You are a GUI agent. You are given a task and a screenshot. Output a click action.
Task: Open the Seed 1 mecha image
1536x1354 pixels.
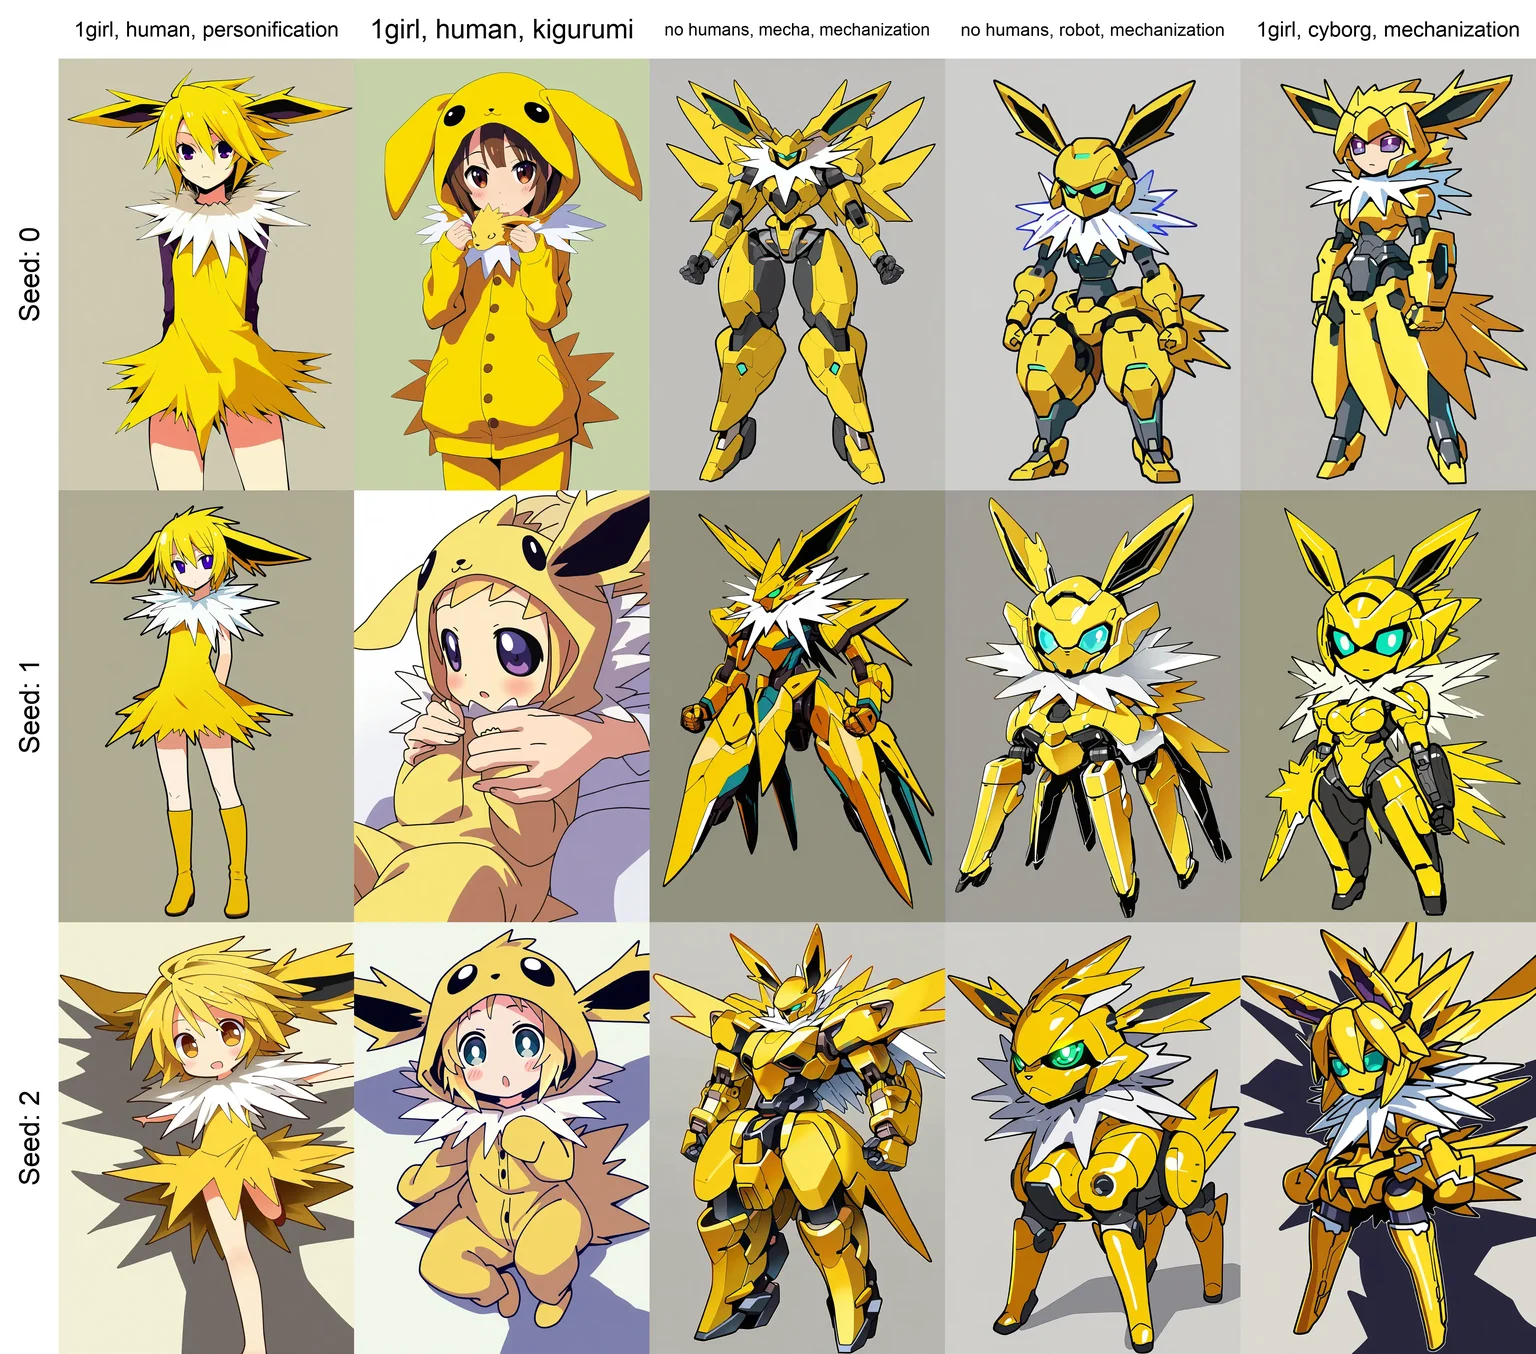click(797, 706)
